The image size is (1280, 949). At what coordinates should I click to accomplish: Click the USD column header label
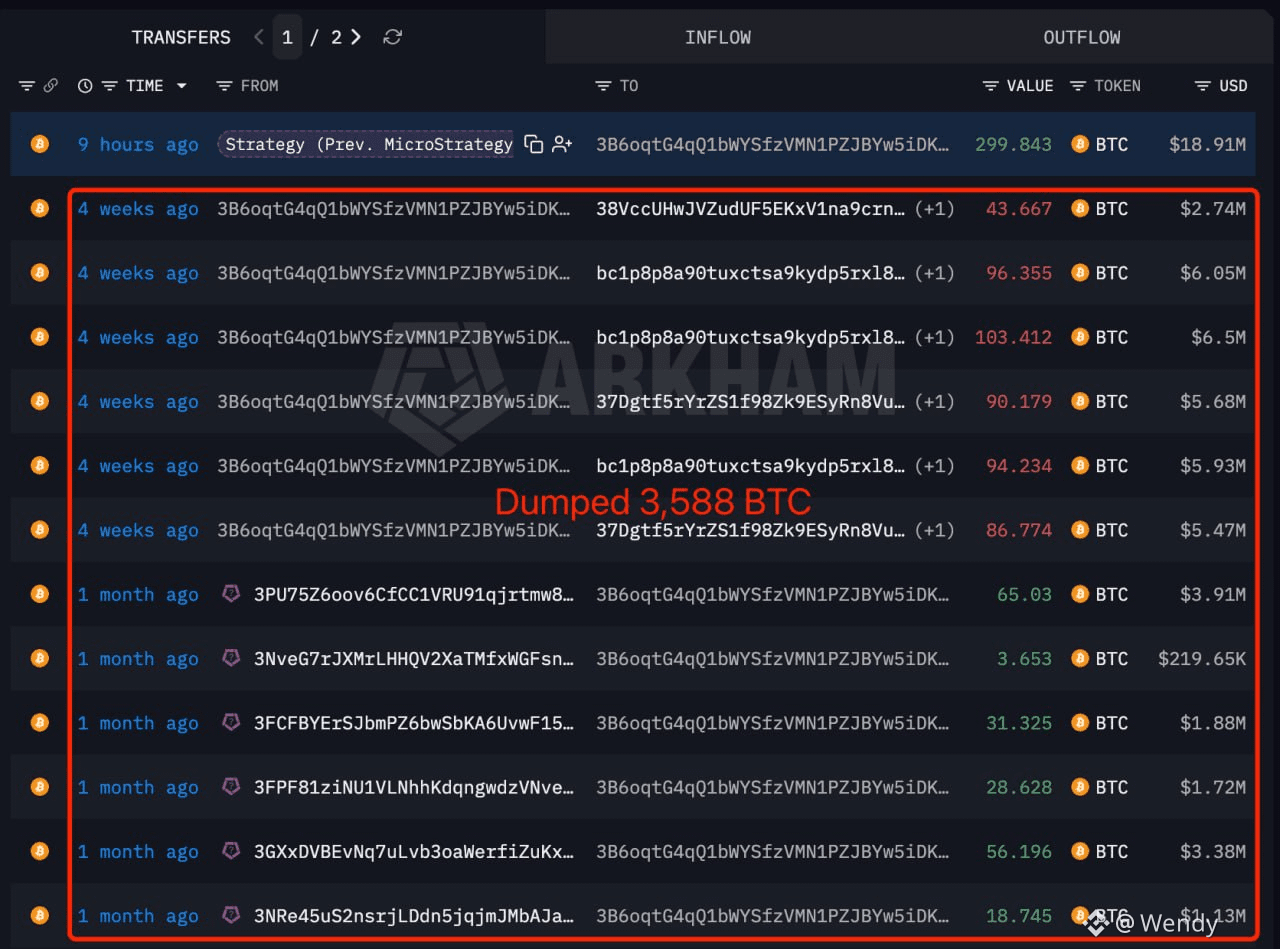pos(1233,86)
